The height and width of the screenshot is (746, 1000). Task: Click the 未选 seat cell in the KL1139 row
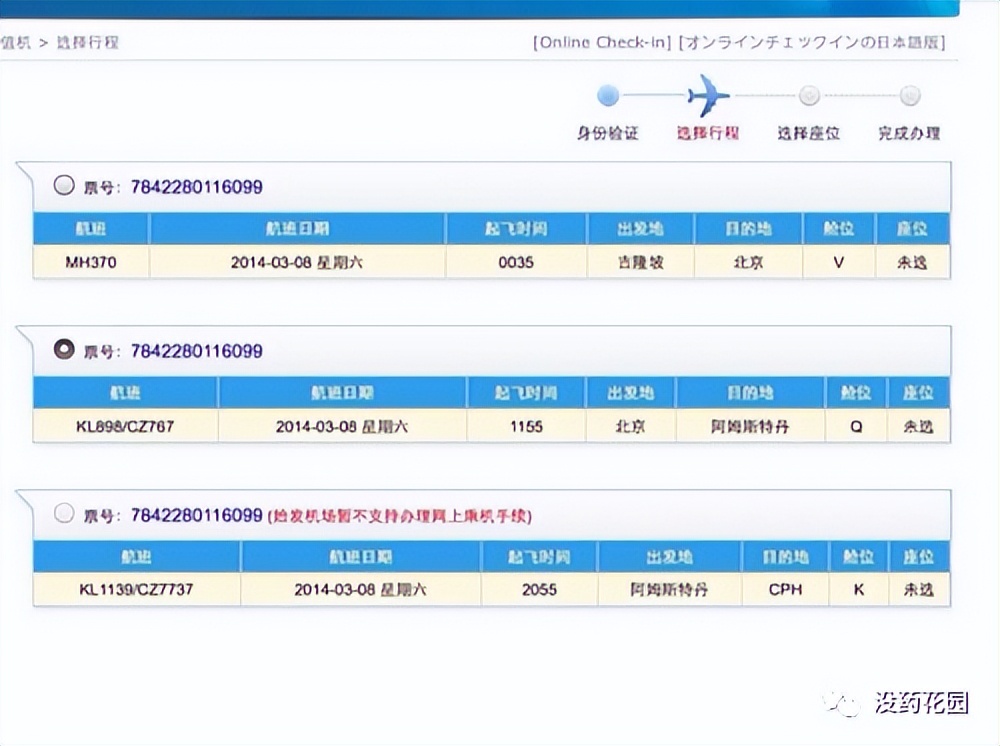(917, 590)
